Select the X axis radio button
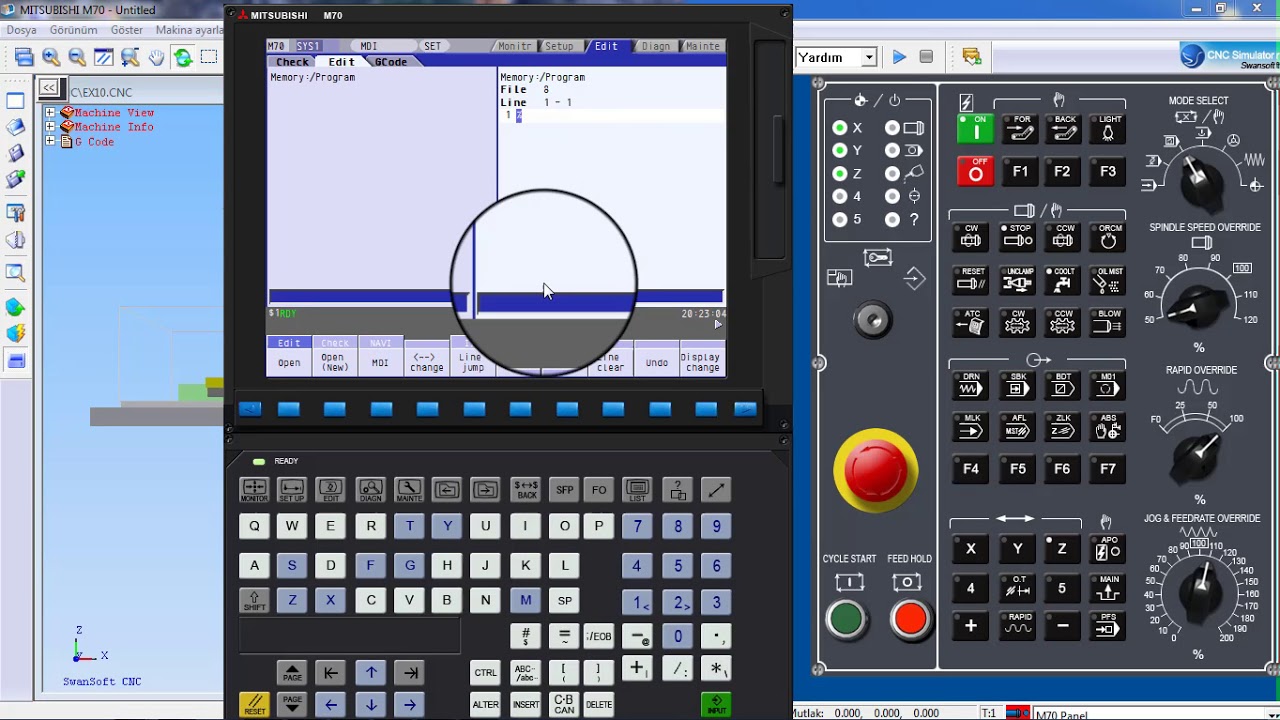Viewport: 1280px width, 720px height. (x=840, y=128)
